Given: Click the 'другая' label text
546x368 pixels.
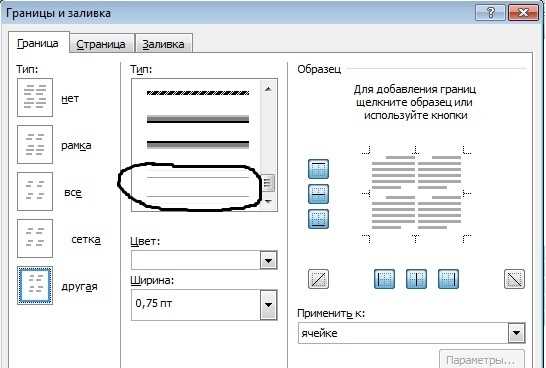Looking at the screenshot, I should click(79, 287).
